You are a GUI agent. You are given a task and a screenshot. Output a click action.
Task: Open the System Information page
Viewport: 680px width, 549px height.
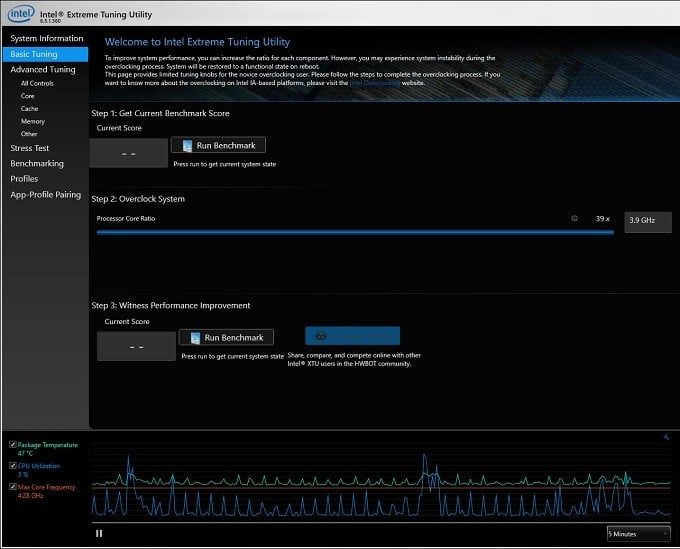point(46,38)
